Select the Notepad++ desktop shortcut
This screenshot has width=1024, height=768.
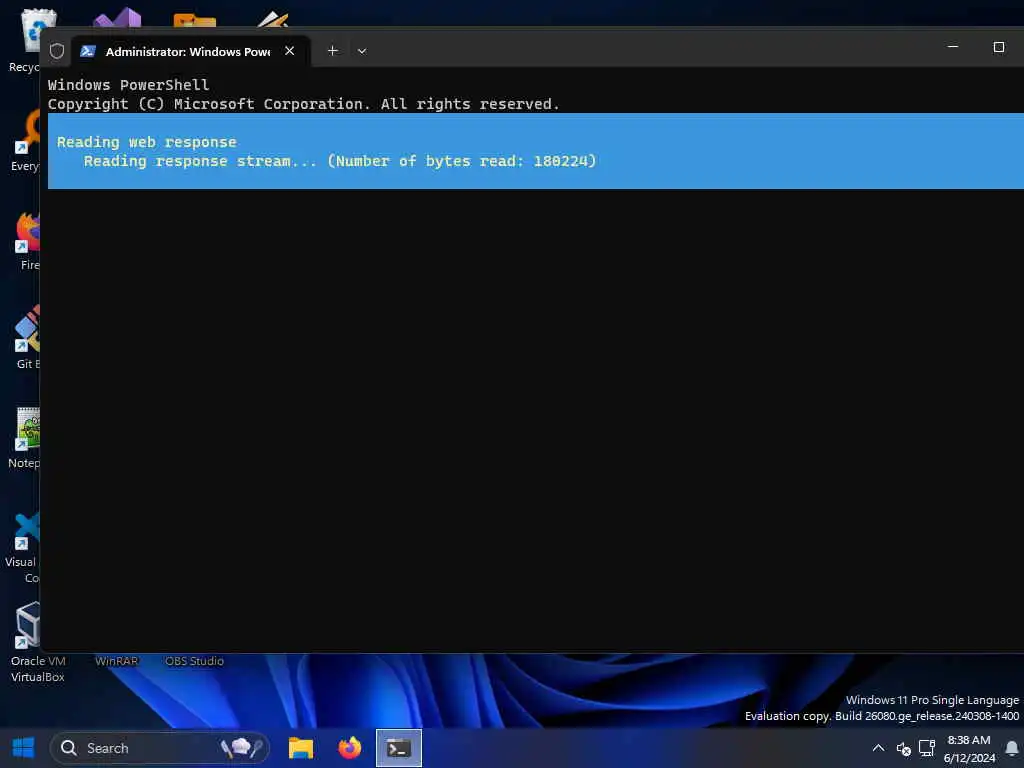coord(26,438)
